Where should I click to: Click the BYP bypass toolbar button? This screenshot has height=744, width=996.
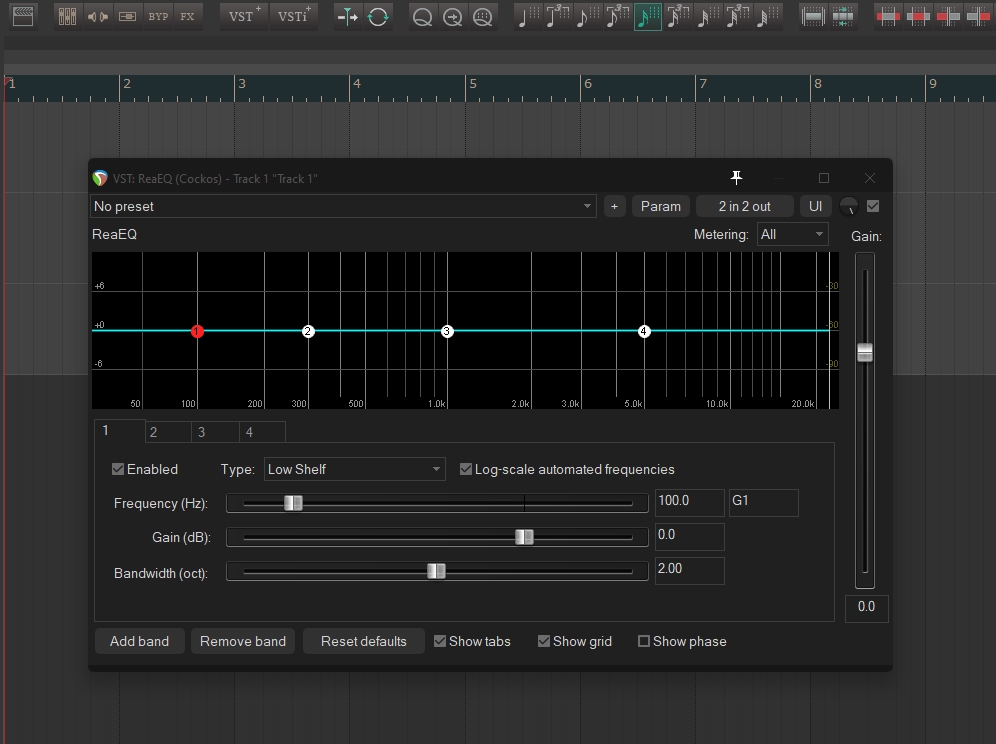pyautogui.click(x=158, y=16)
